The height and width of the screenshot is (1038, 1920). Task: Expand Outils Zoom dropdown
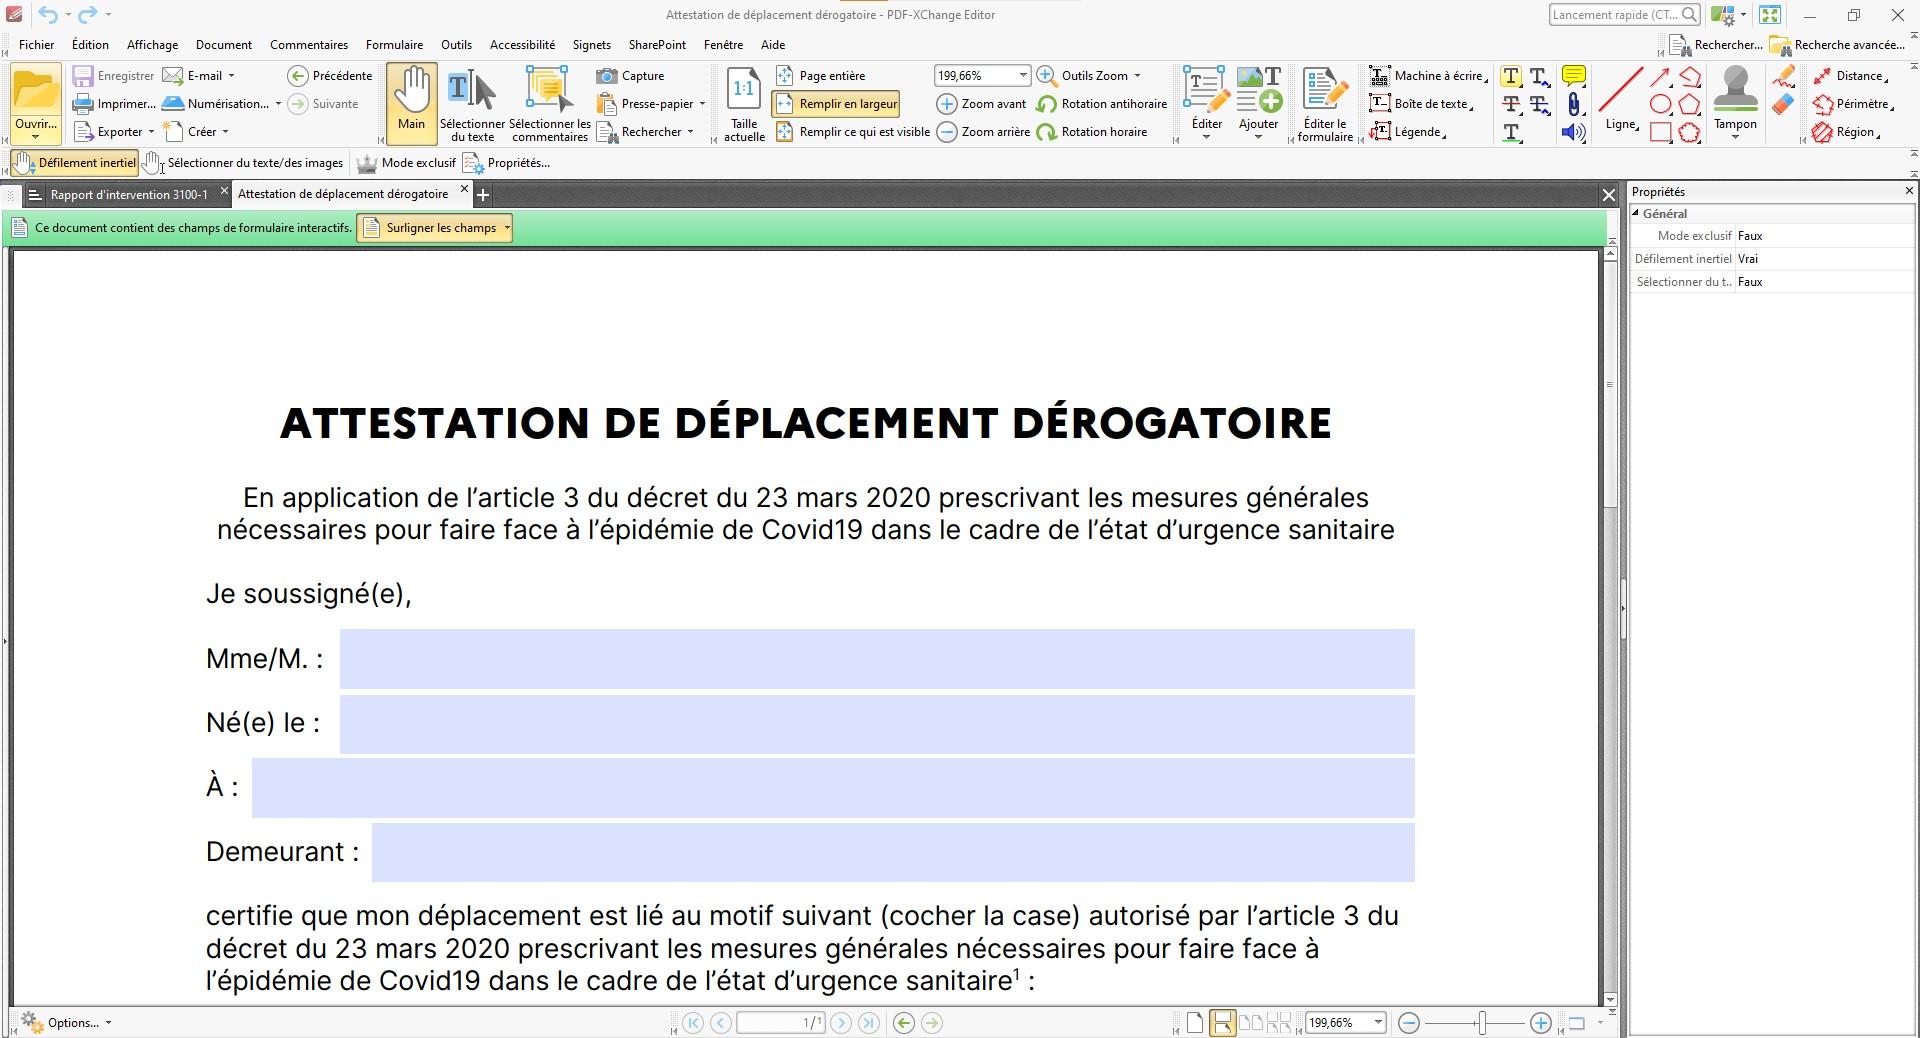tap(1137, 76)
